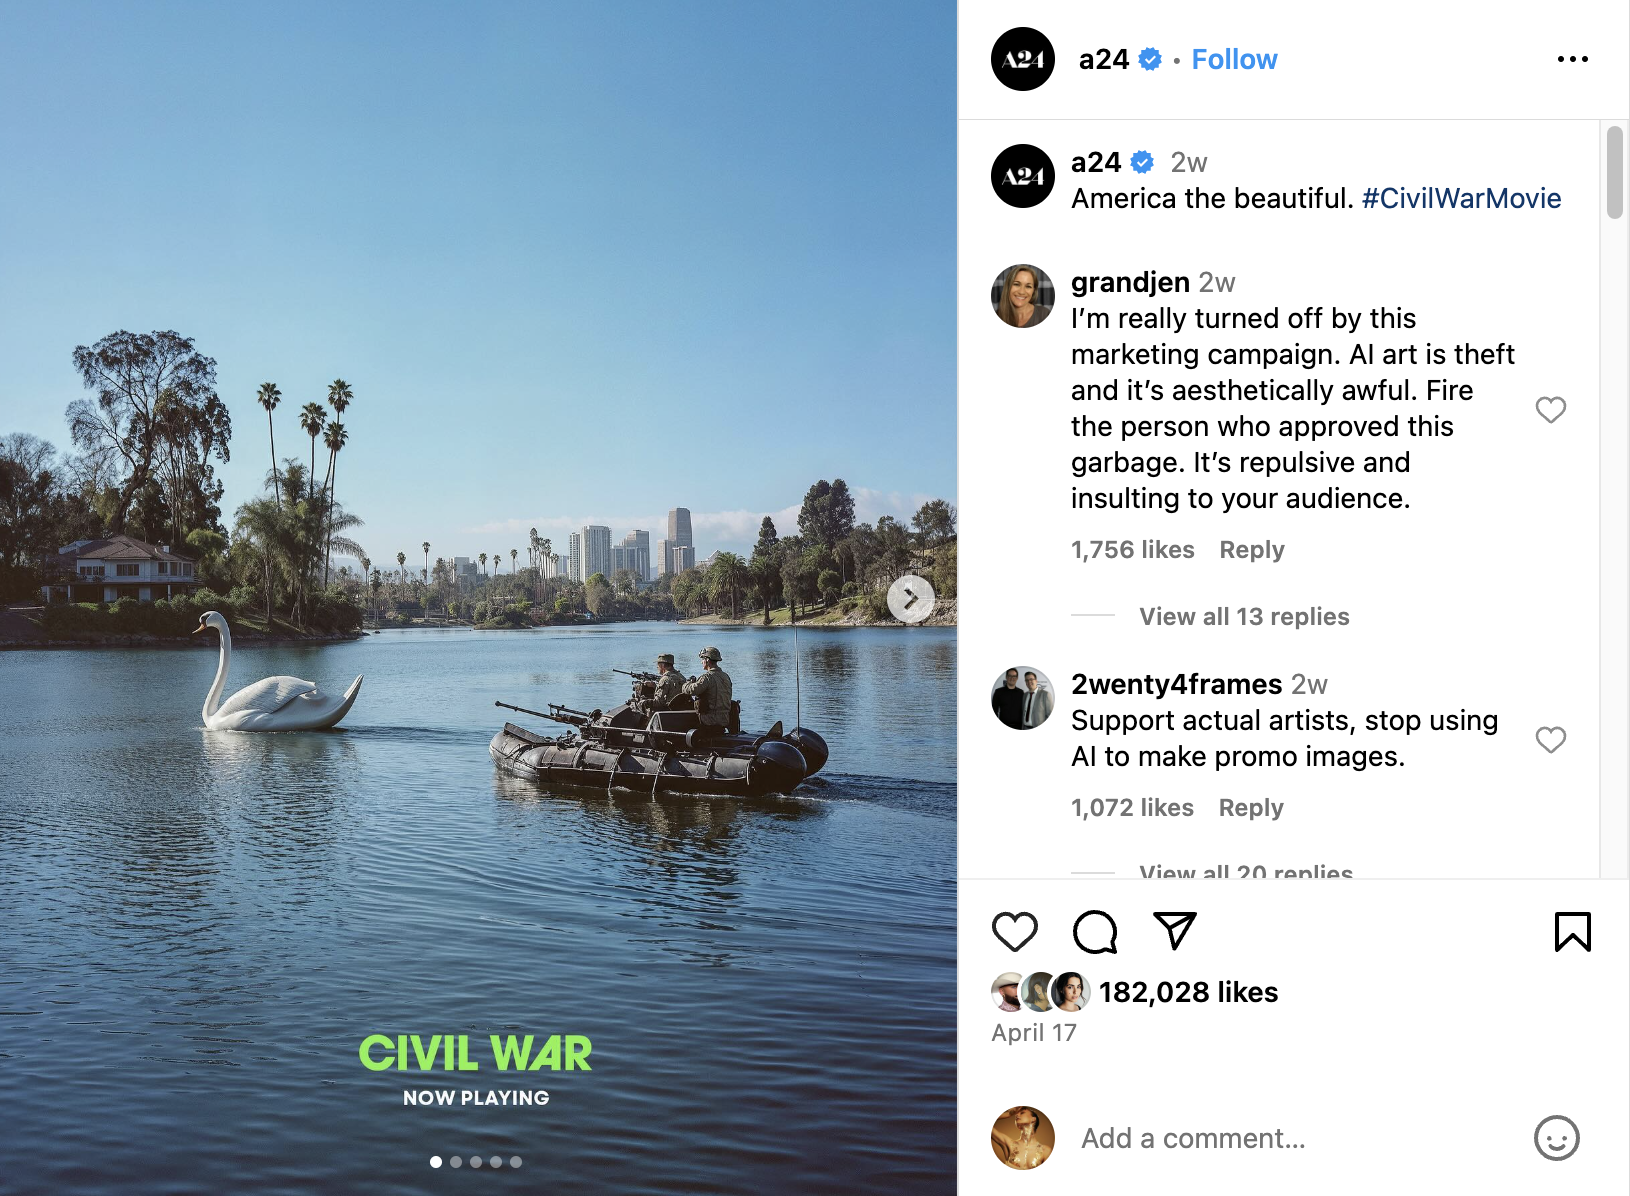The width and height of the screenshot is (1630, 1196).
Task: Reply to 2wenty4frames' comment
Action: (x=1250, y=808)
